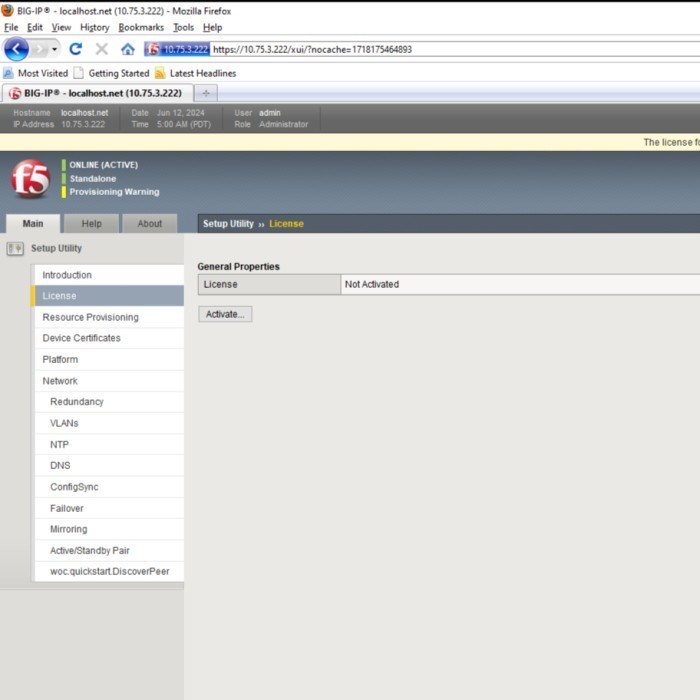700x700 pixels.
Task: Switch to the About tab
Action: [x=149, y=224]
